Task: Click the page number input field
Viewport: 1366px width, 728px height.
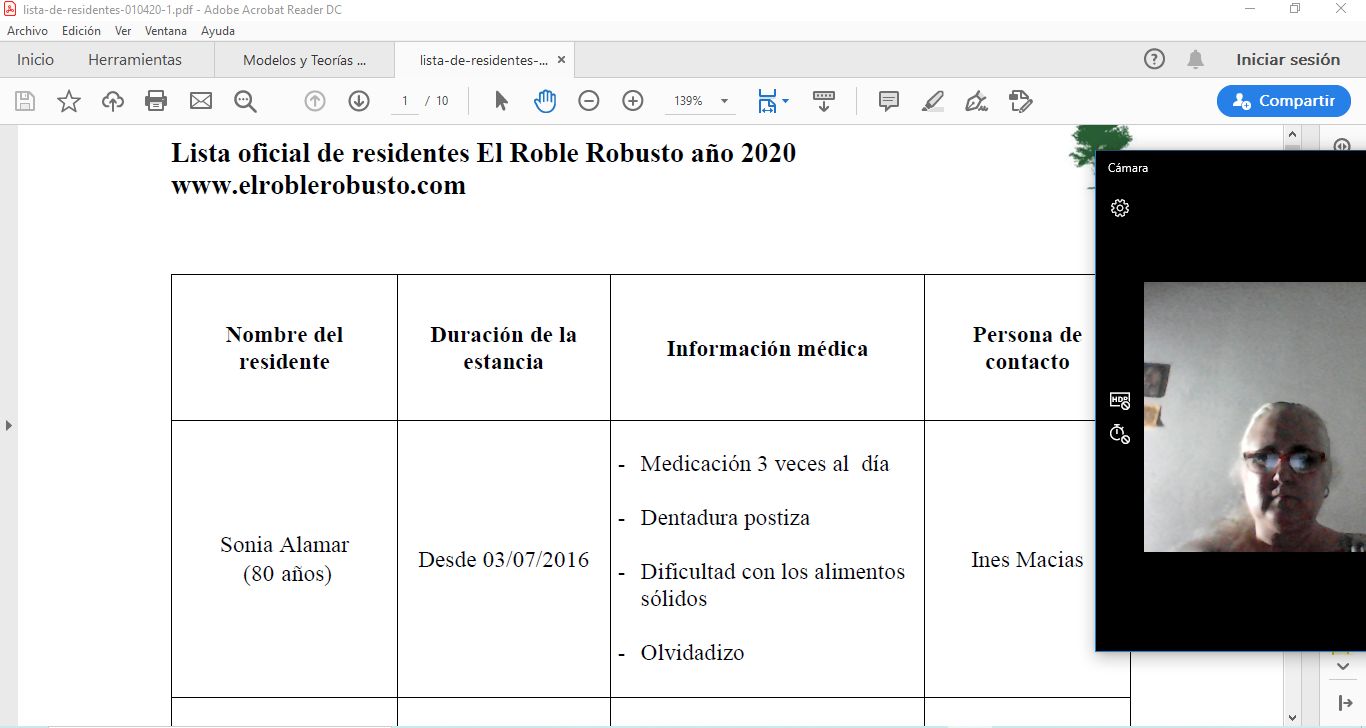Action: point(405,101)
